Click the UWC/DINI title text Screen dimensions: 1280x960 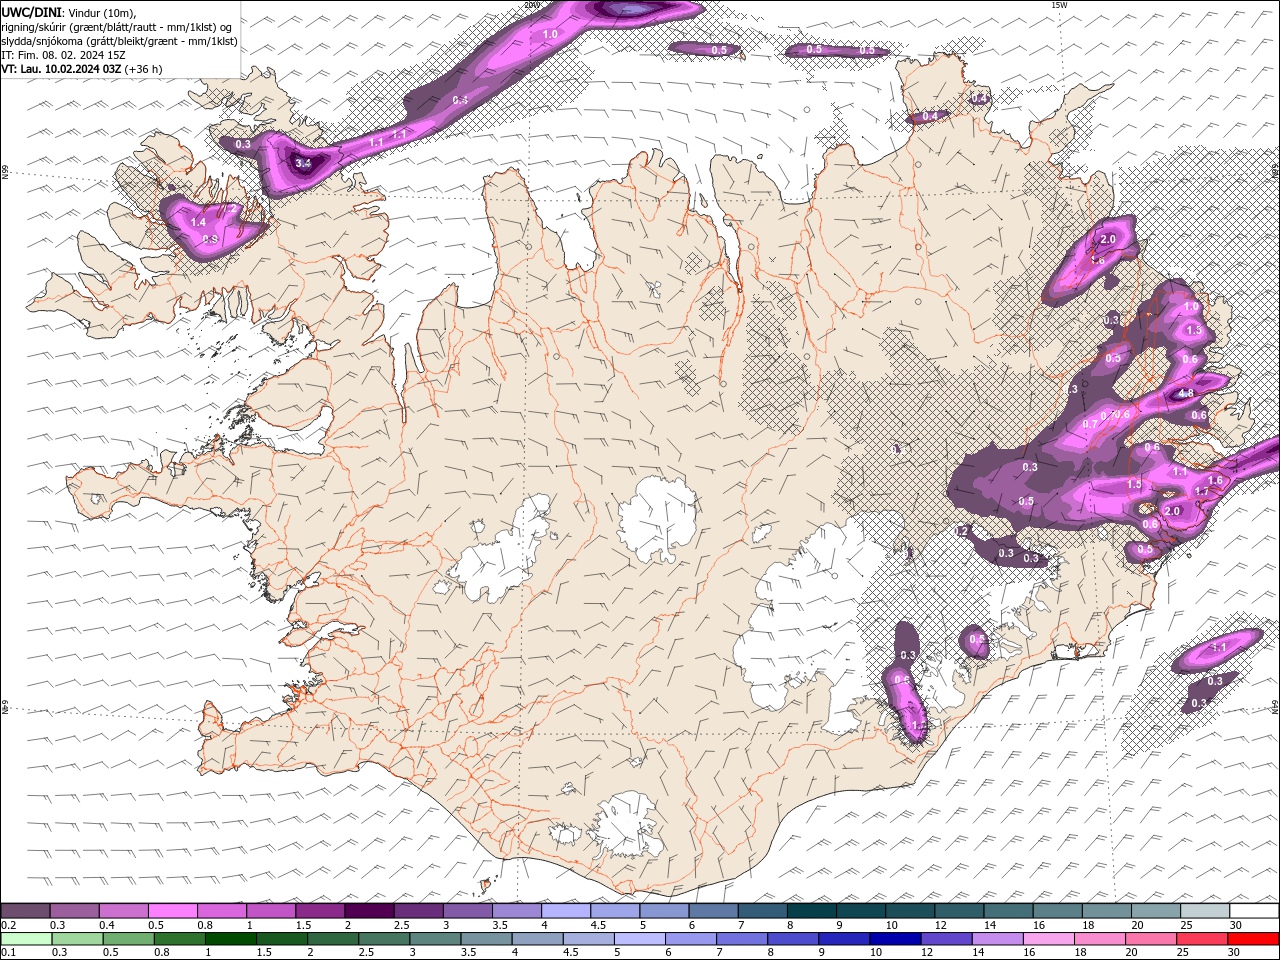(32, 11)
